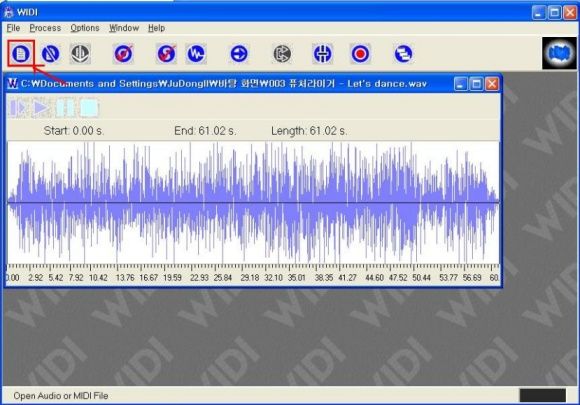Minimize the Let's dance.wav child window

point(461,84)
